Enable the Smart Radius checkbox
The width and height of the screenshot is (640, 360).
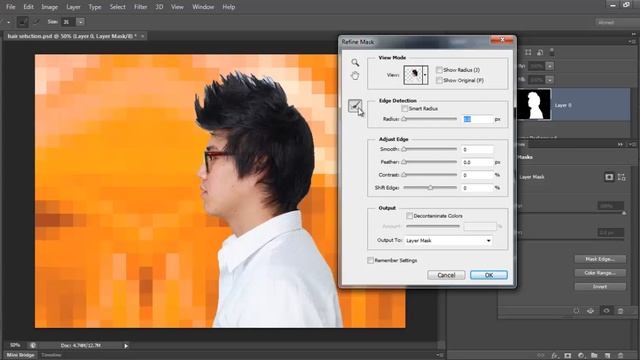(404, 109)
